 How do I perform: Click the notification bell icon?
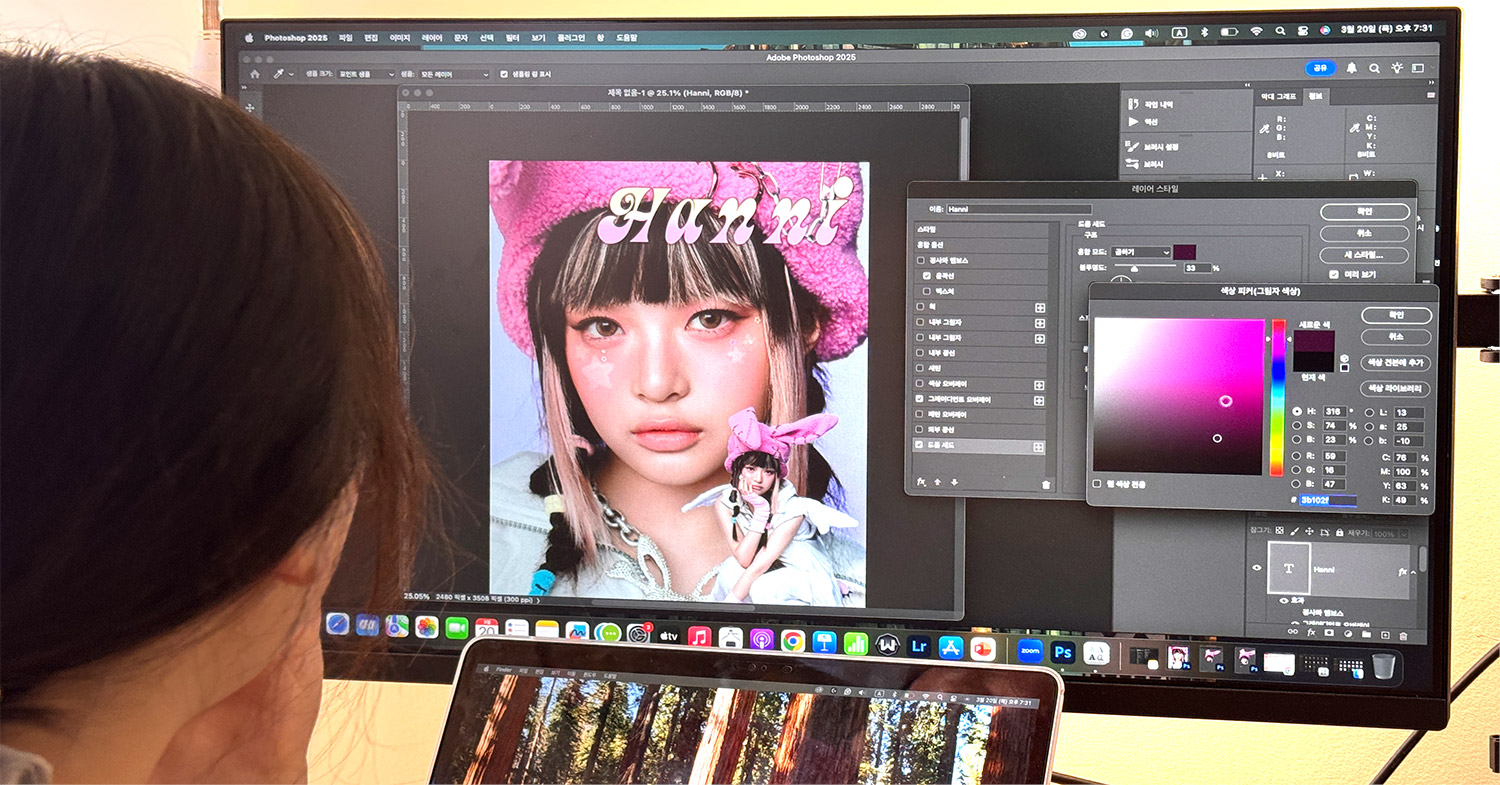pyautogui.click(x=1352, y=68)
